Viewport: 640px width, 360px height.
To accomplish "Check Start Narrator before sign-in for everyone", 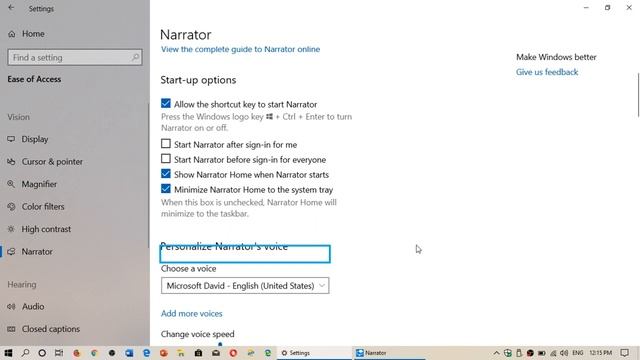I will 166,158.
